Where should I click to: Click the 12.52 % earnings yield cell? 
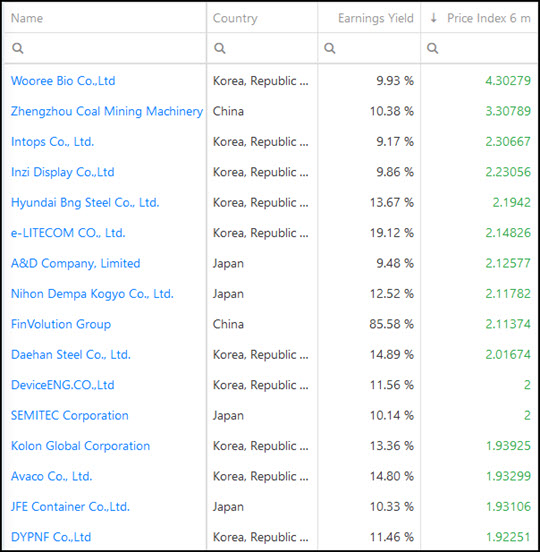[x=391, y=294]
